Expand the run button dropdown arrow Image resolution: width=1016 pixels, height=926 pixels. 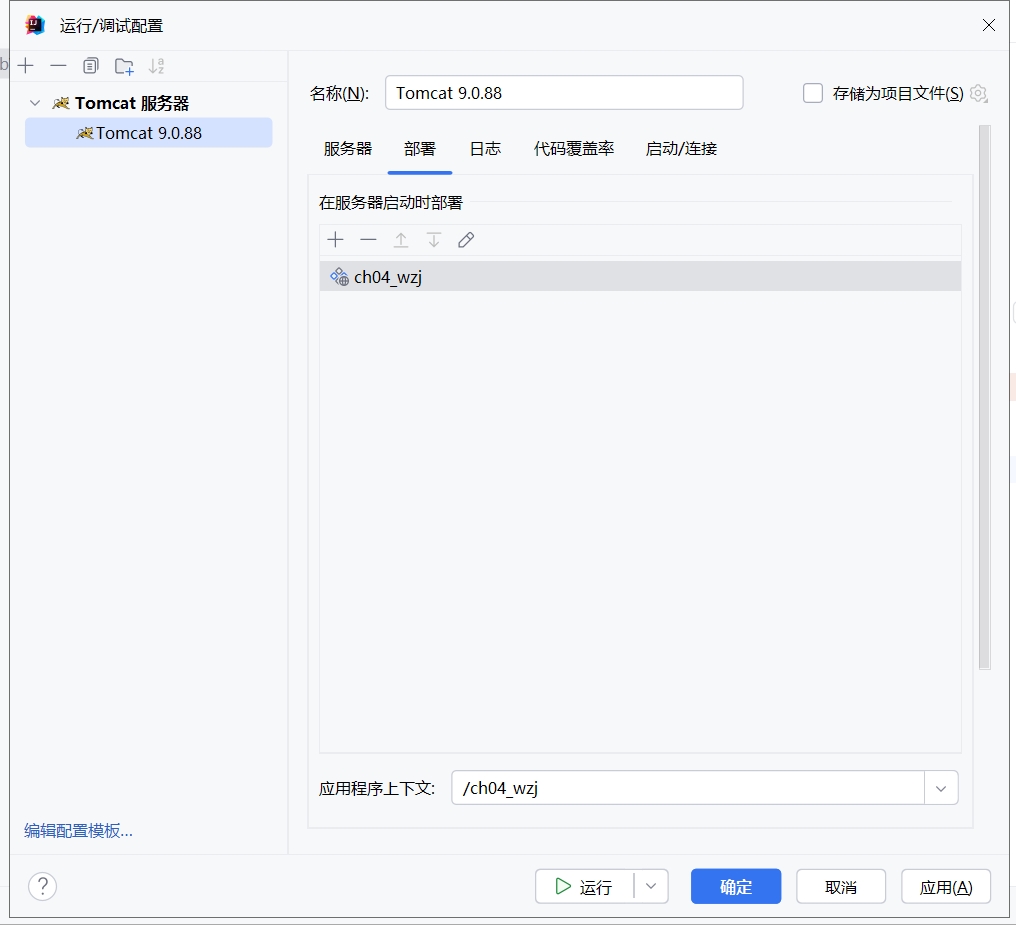click(651, 886)
